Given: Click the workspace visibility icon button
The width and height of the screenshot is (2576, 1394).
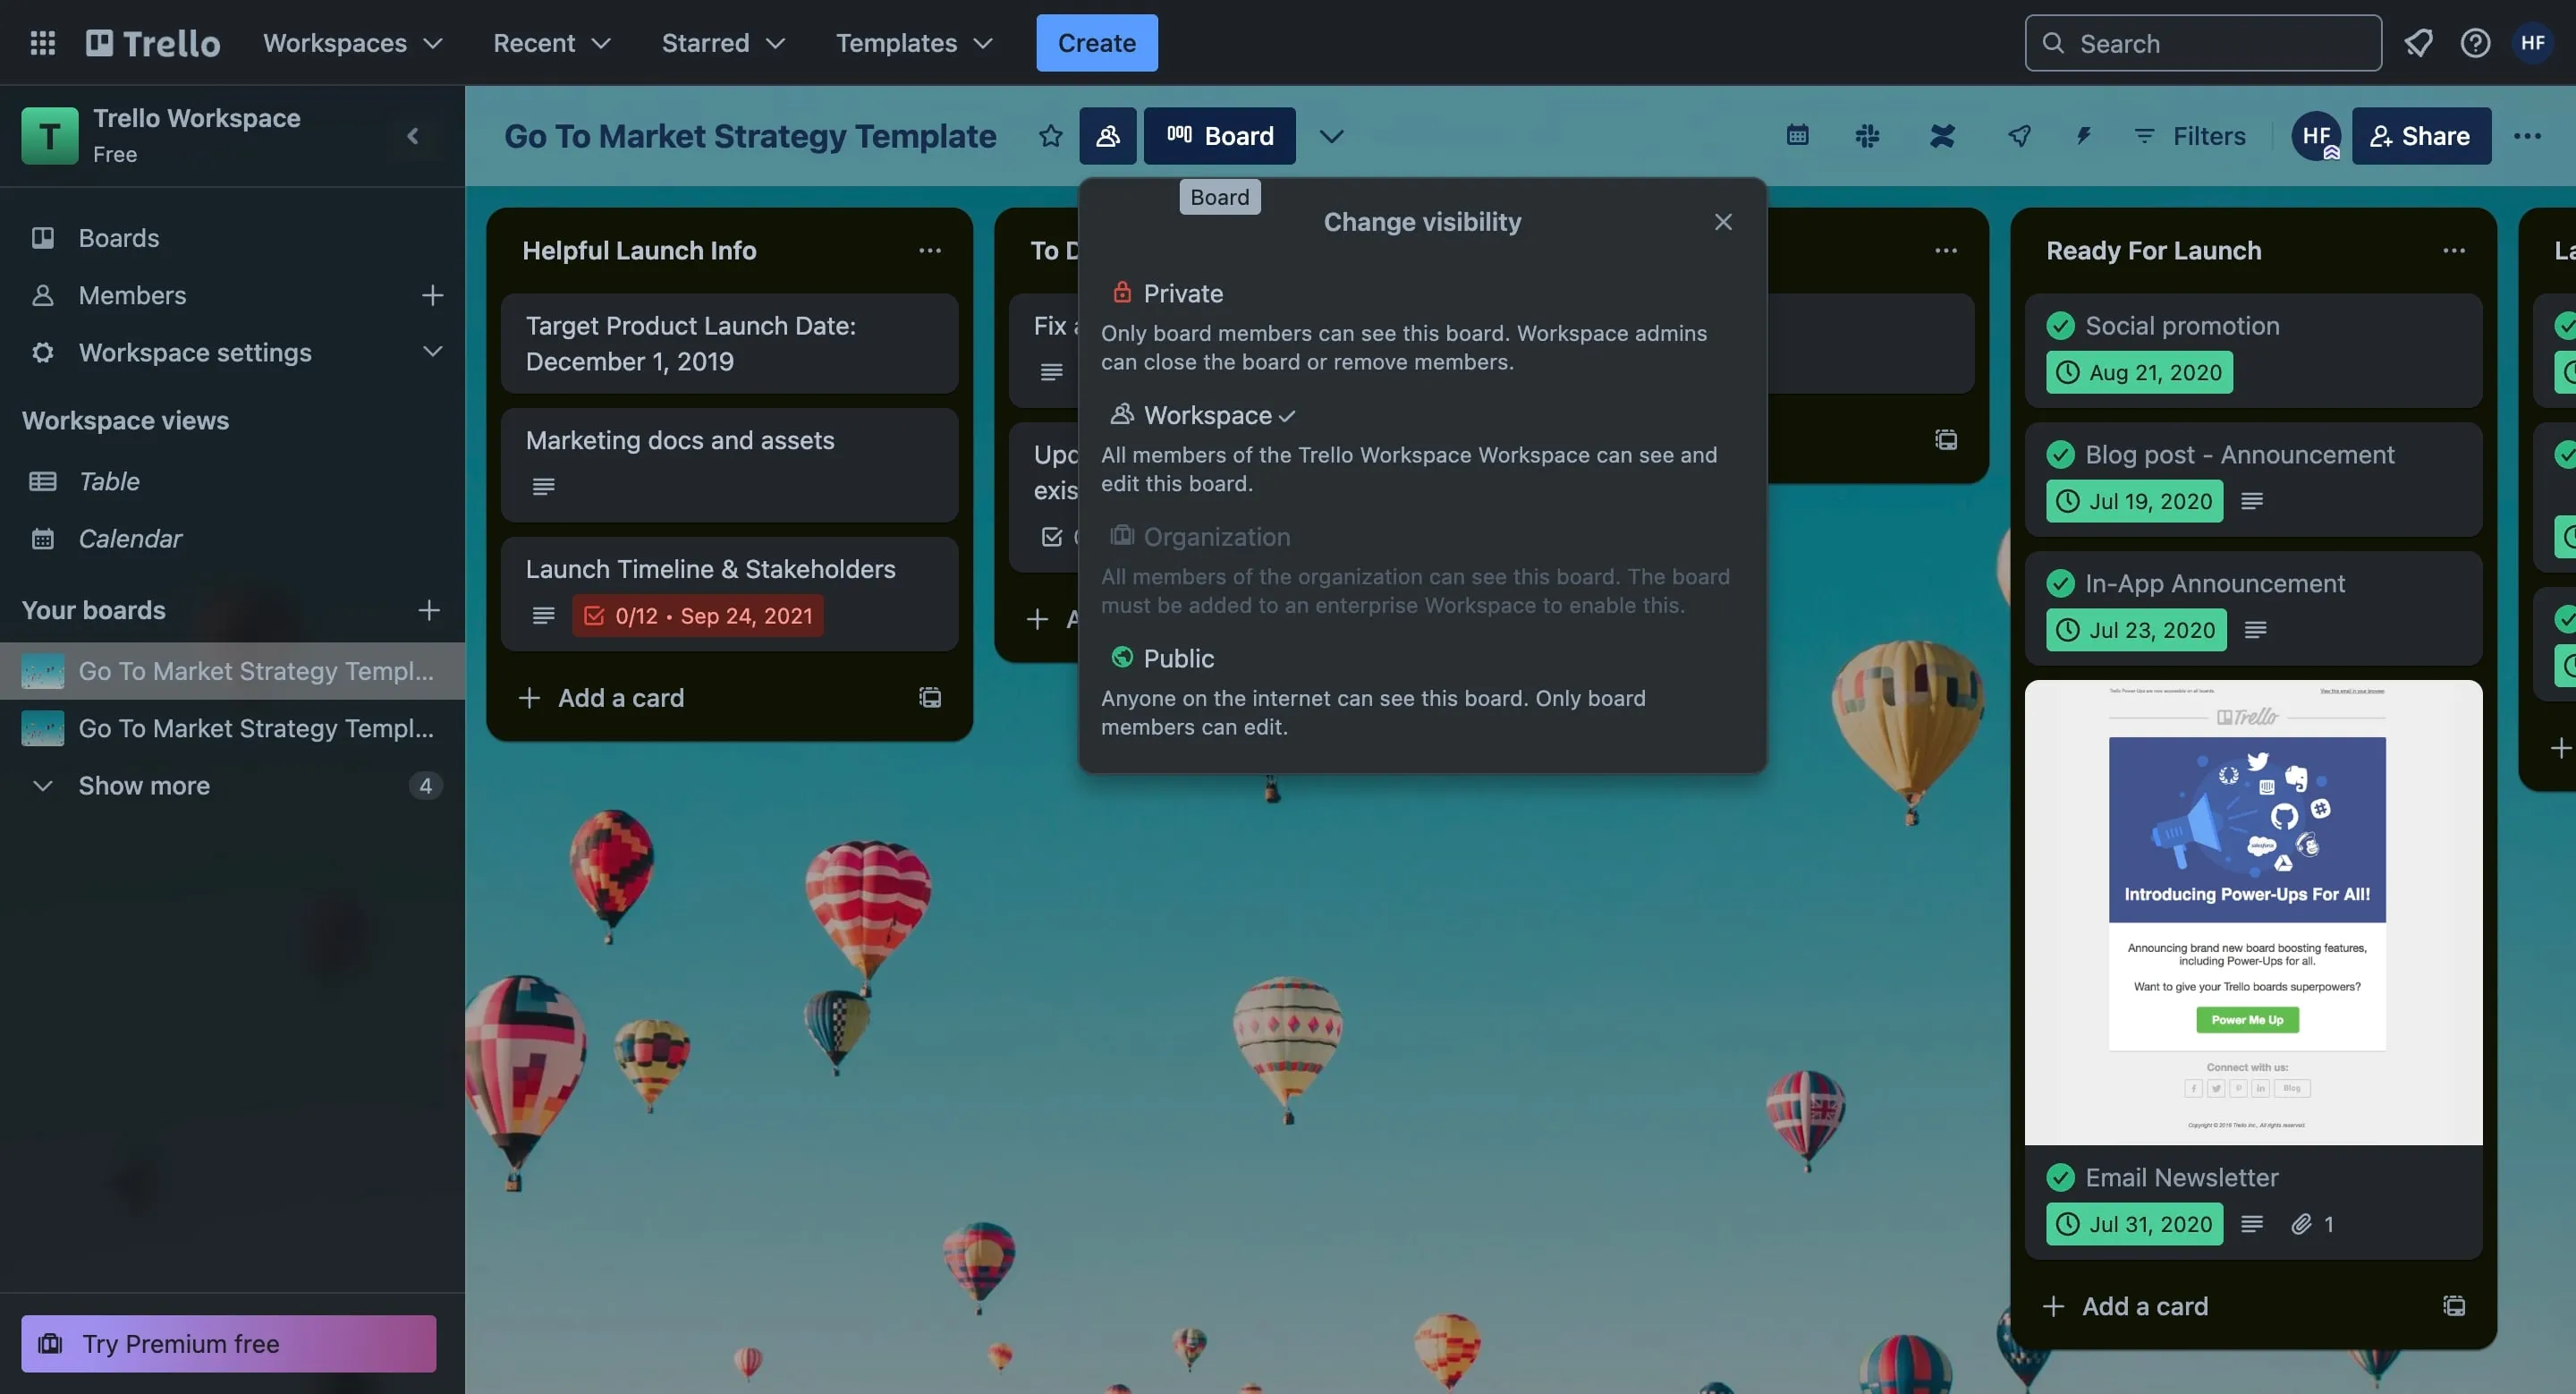Looking at the screenshot, I should (x=1107, y=136).
